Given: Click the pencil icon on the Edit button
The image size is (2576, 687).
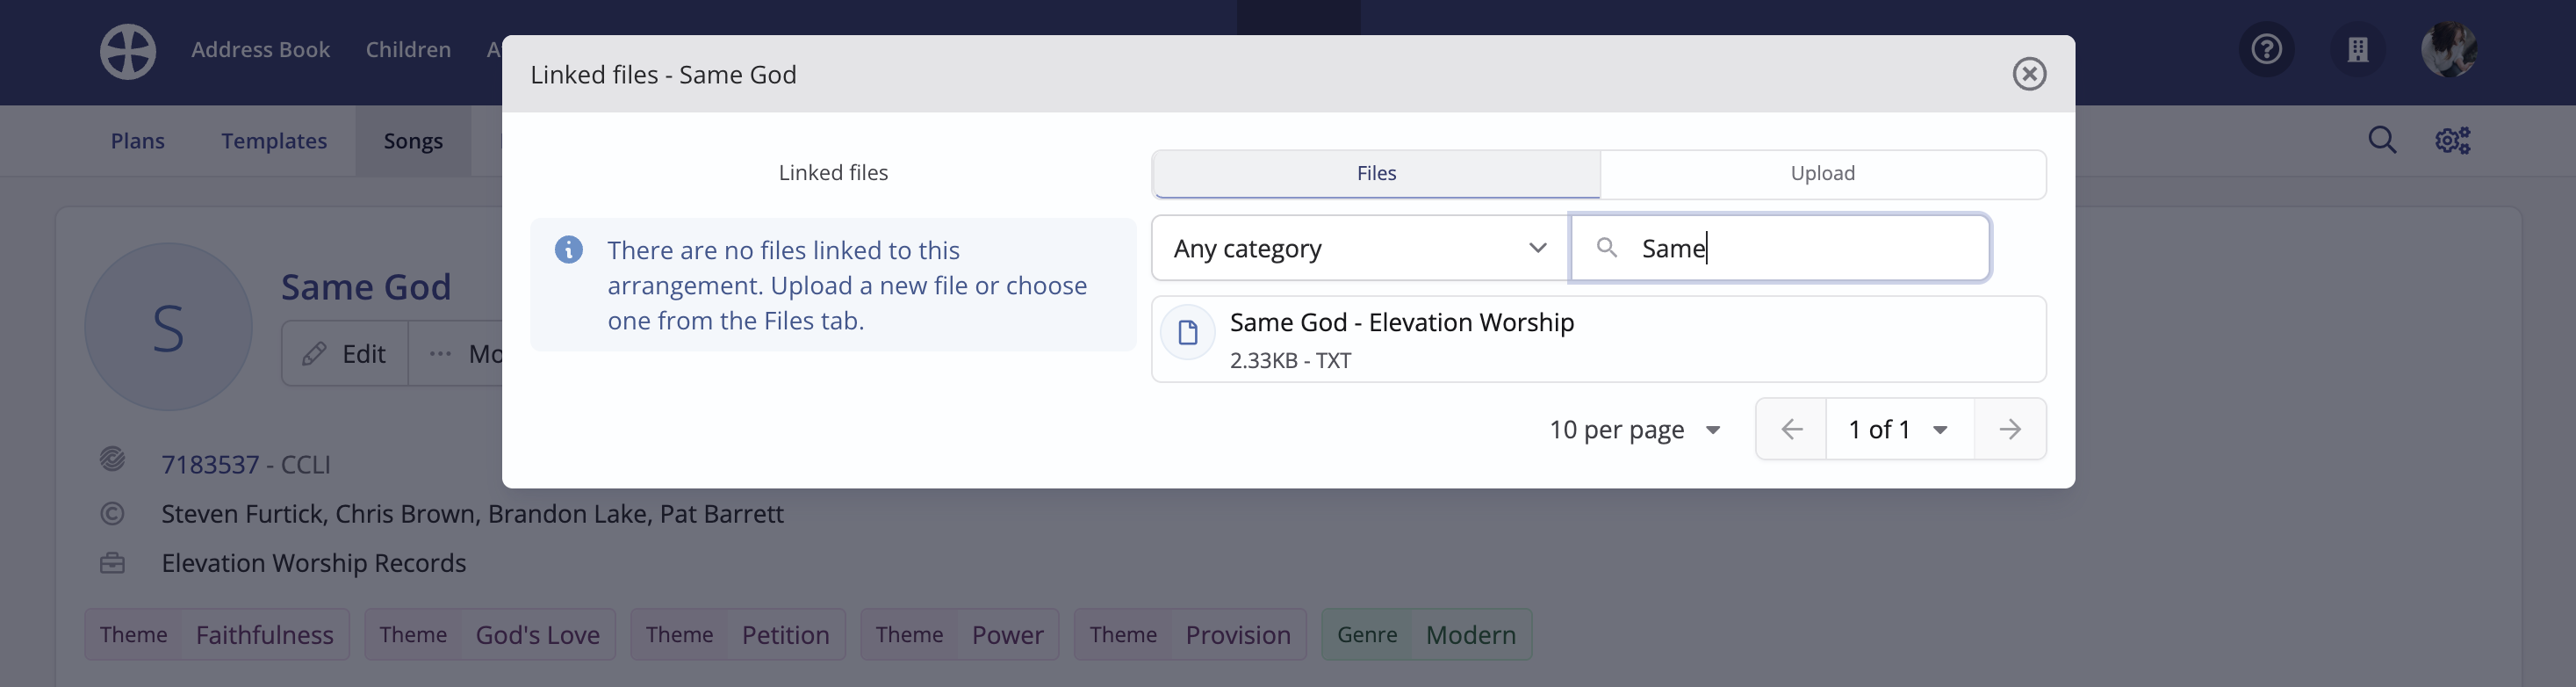Looking at the screenshot, I should [314, 354].
